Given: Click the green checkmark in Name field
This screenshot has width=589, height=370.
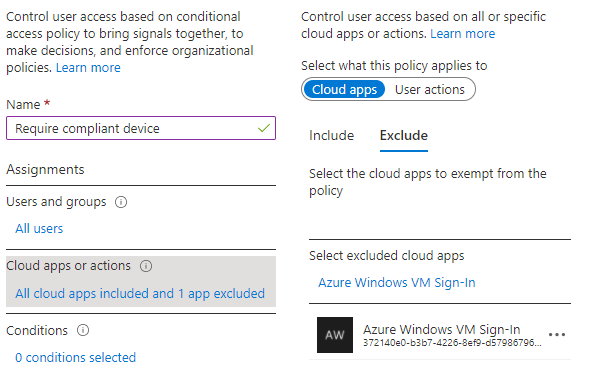Looking at the screenshot, I should click(x=264, y=128).
